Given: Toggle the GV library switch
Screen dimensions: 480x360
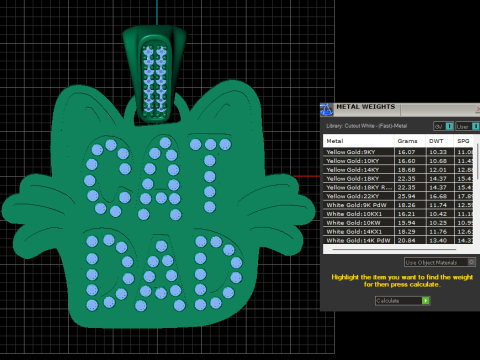Looking at the screenshot, I should point(443,126).
